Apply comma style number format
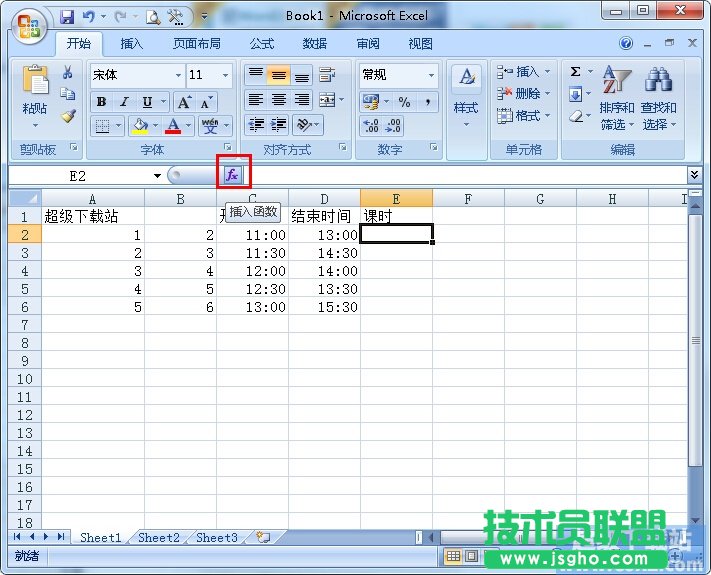 [x=427, y=102]
